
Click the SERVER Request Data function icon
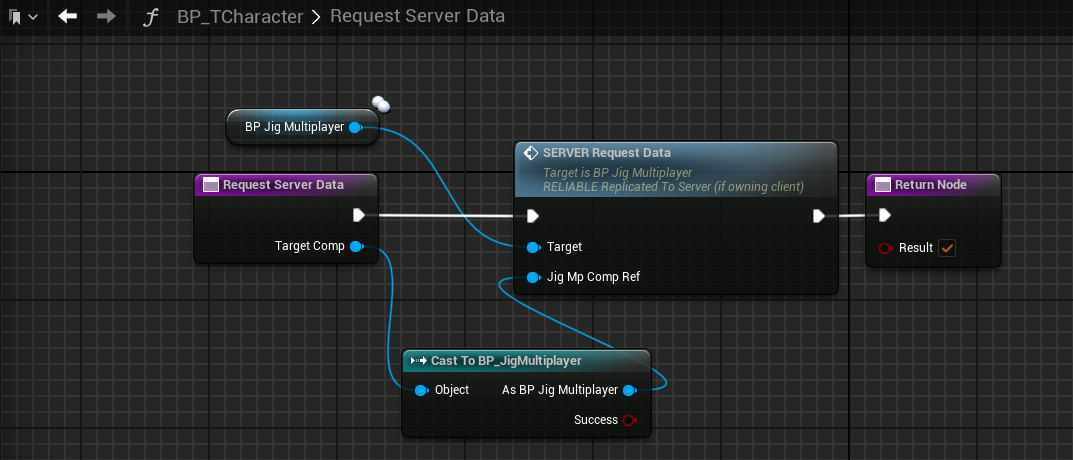click(x=530, y=153)
